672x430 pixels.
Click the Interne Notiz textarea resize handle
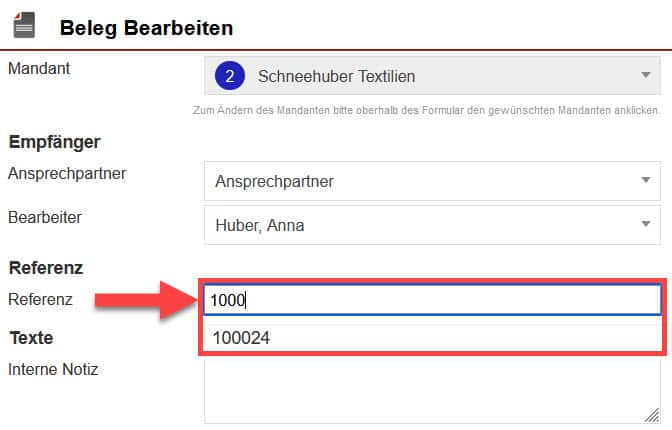tap(651, 415)
